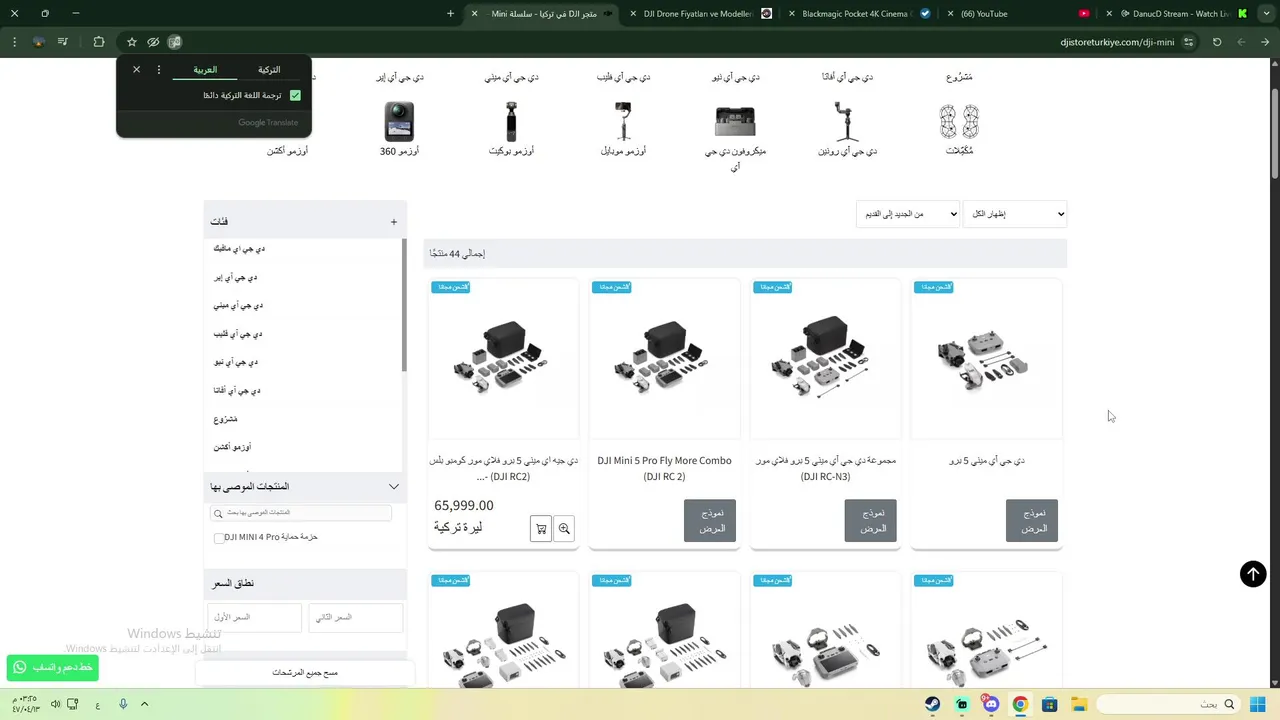The image size is (1280, 720).
Task: Open the DJI RC-N3 combo product thumbnail
Action: click(825, 358)
